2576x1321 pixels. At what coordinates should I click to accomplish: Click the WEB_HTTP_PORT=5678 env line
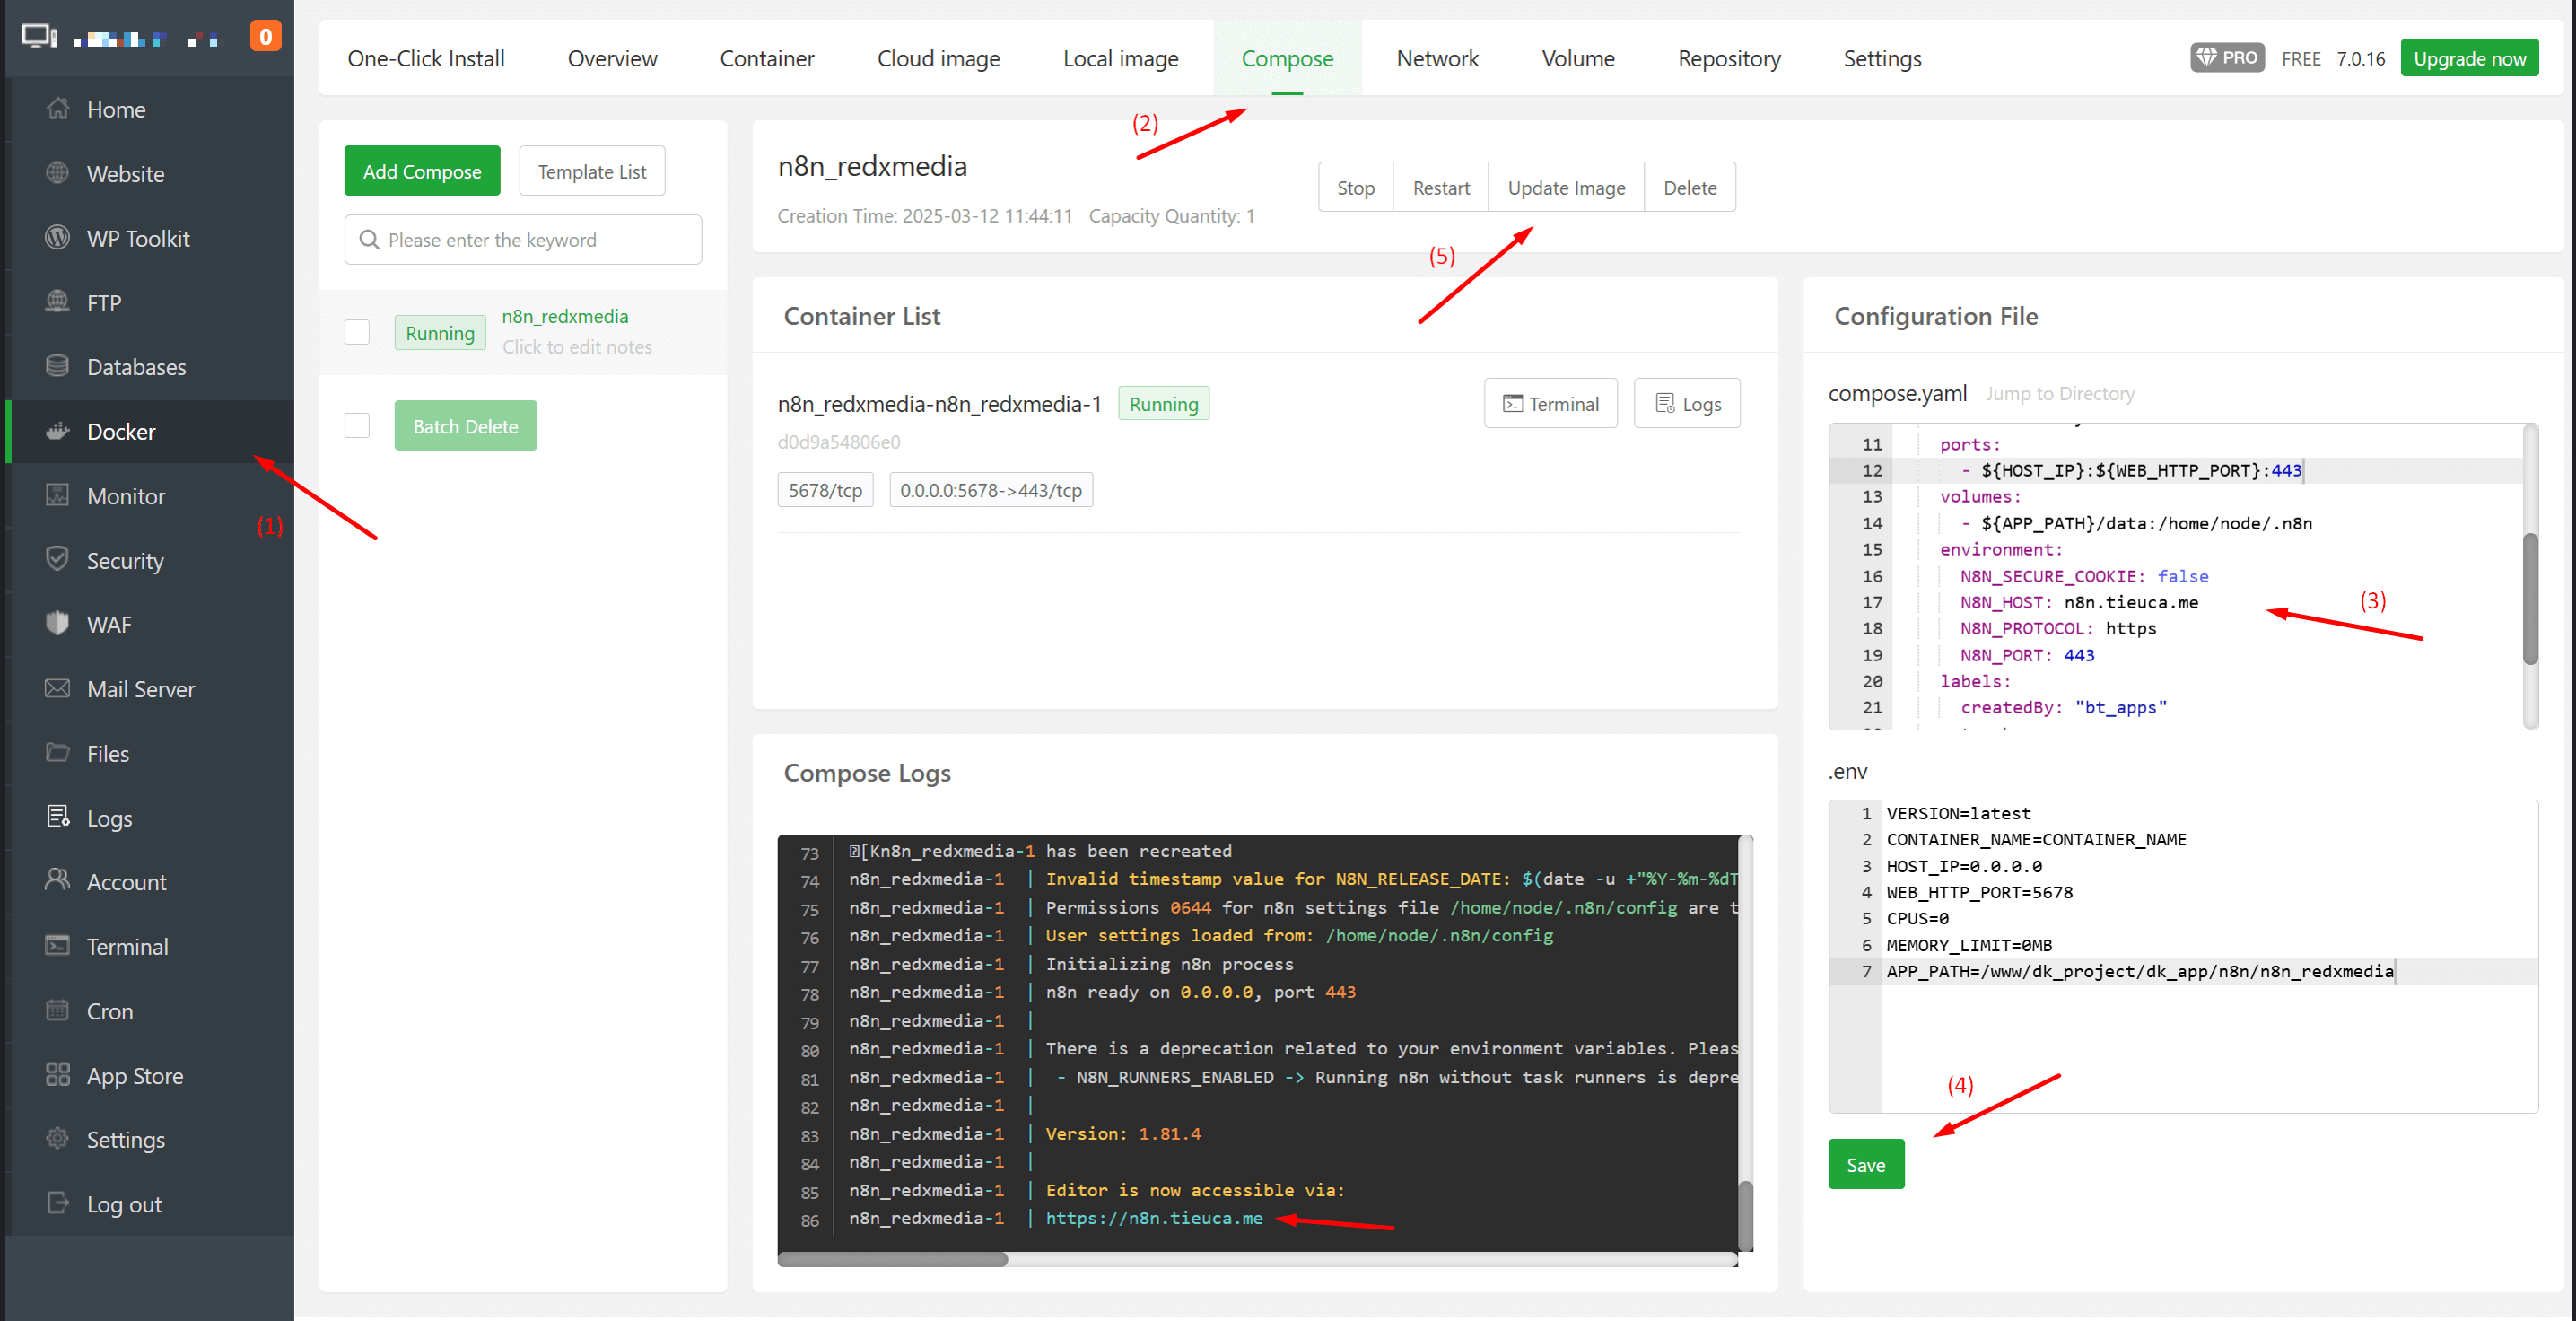pyautogui.click(x=1979, y=892)
